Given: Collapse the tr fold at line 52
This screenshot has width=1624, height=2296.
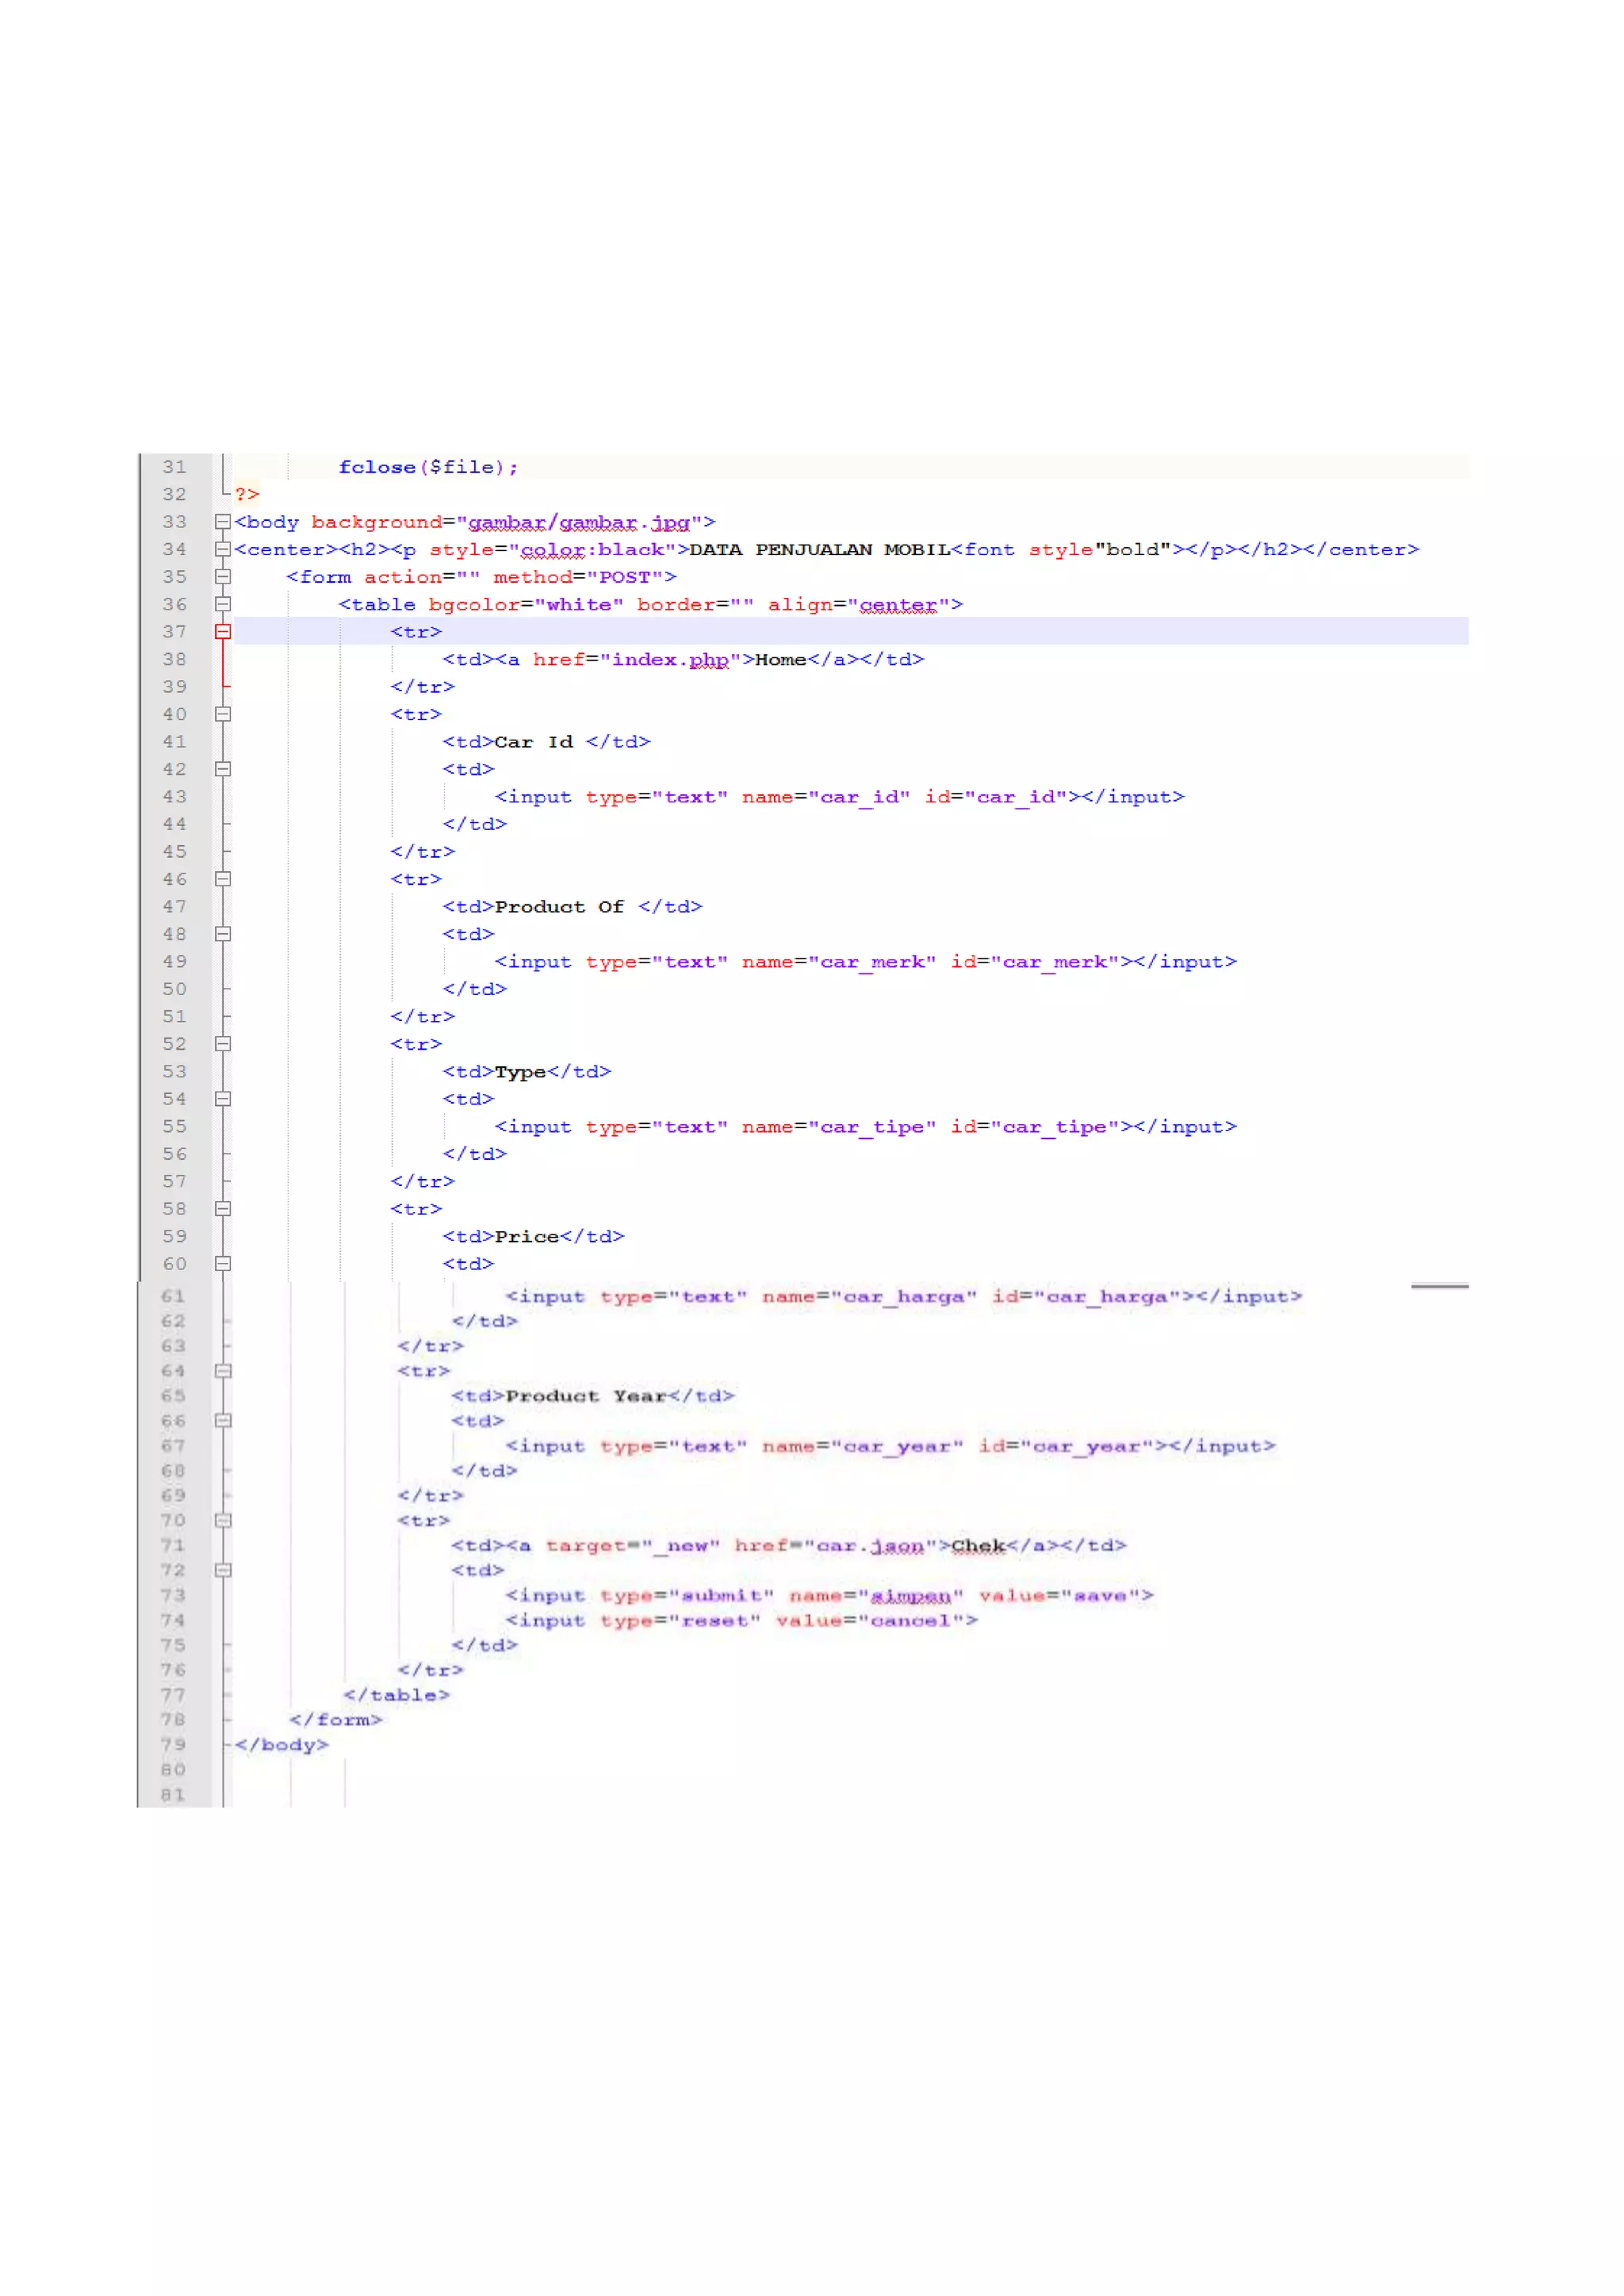Looking at the screenshot, I should (x=223, y=1044).
